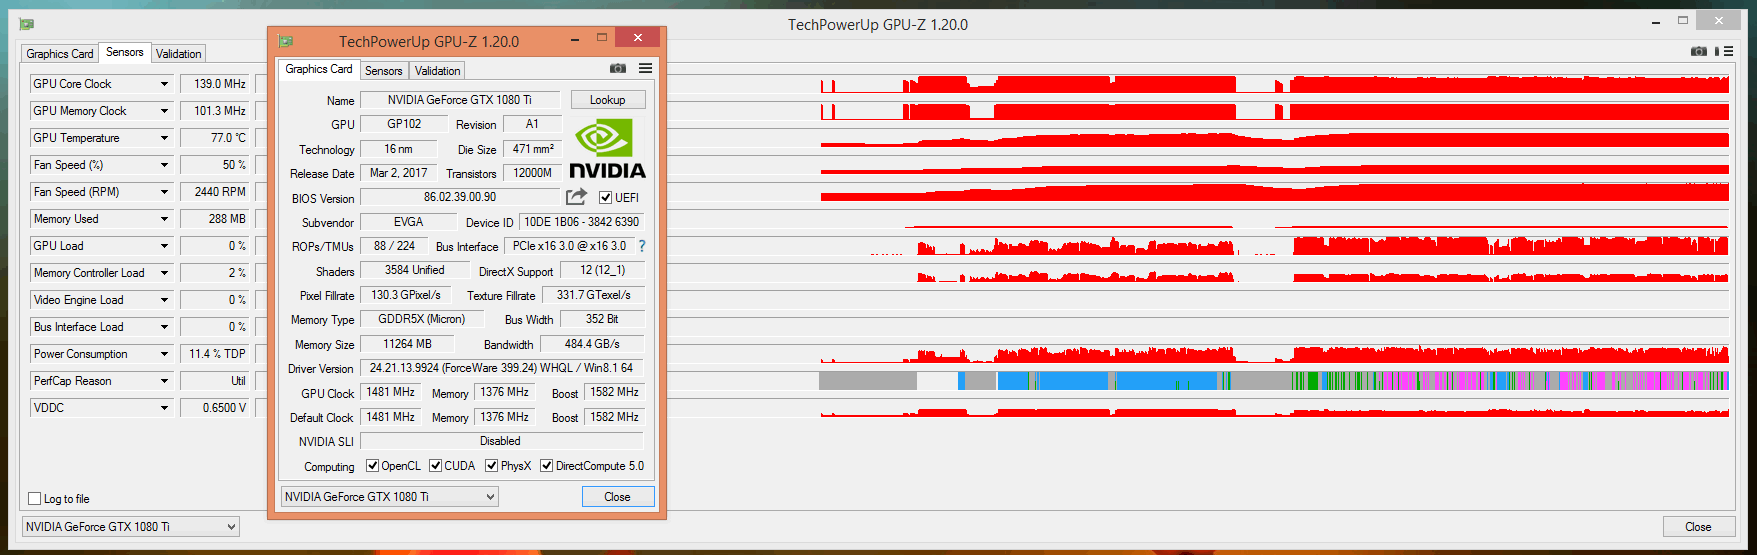This screenshot has height=555, width=1757.
Task: Click the Lookup button
Action: [x=608, y=100]
